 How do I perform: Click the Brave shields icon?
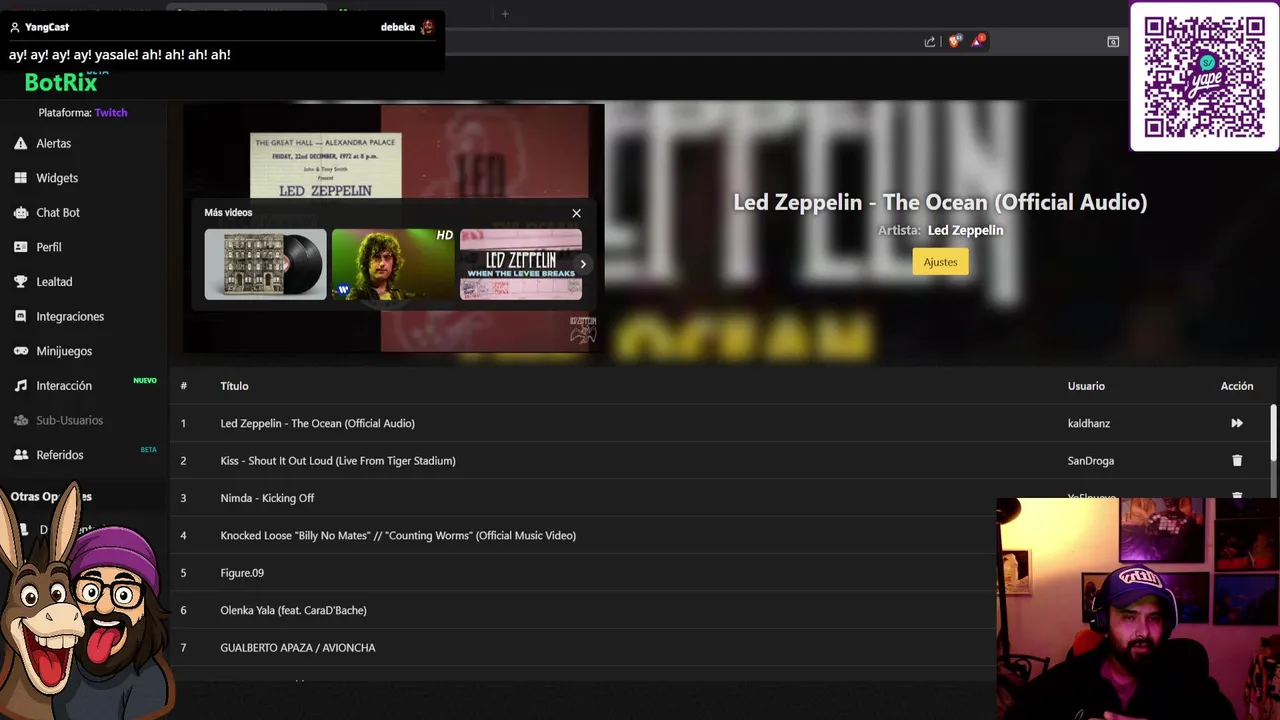(x=954, y=41)
